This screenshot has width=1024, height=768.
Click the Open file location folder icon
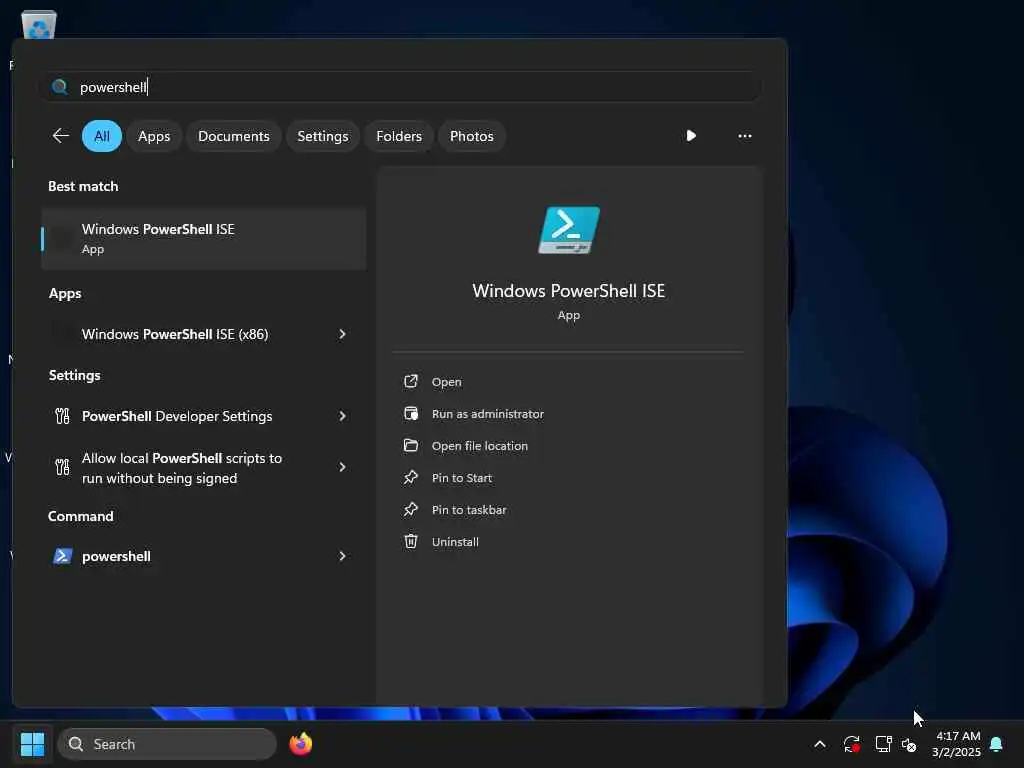click(411, 445)
